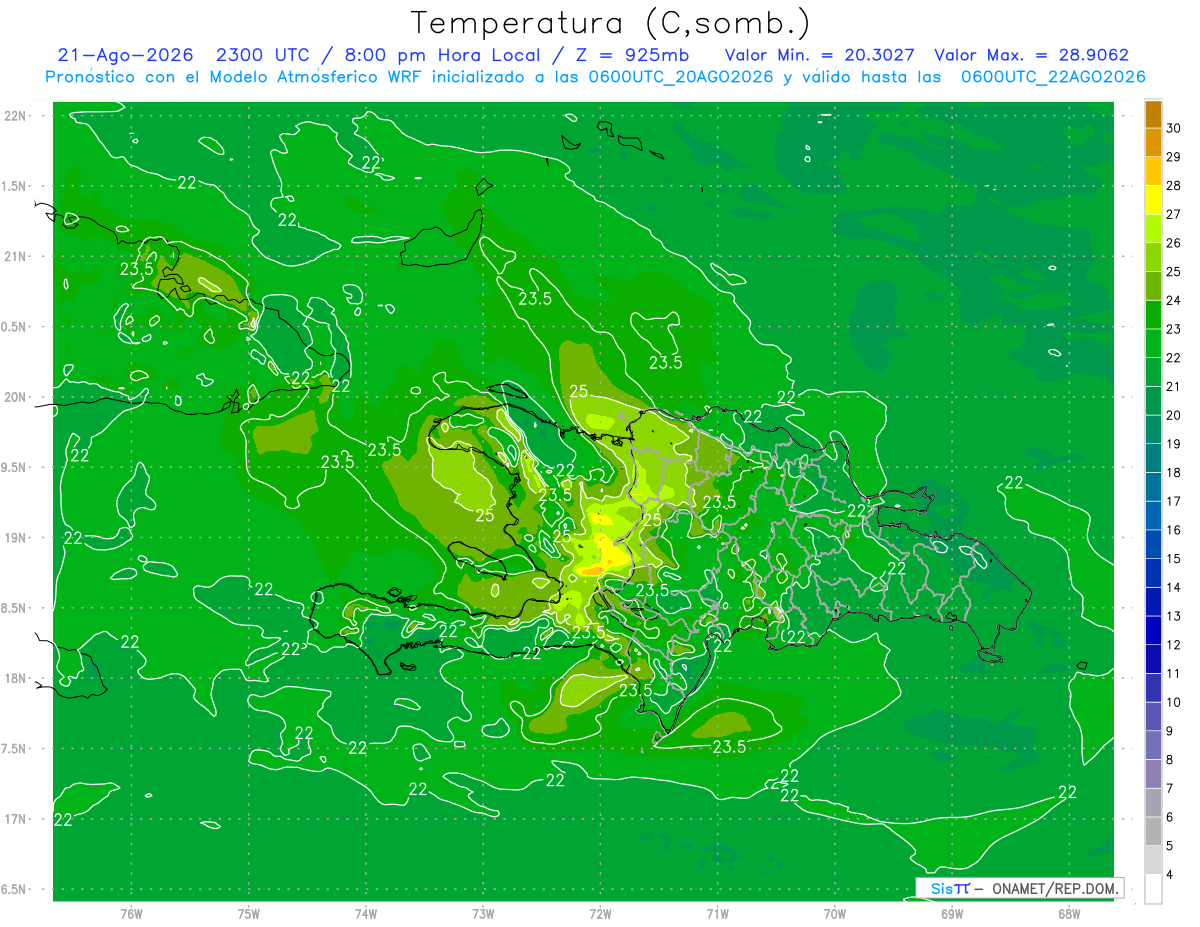
Task: Click the "Sisπ" logo text
Action: (x=949, y=888)
